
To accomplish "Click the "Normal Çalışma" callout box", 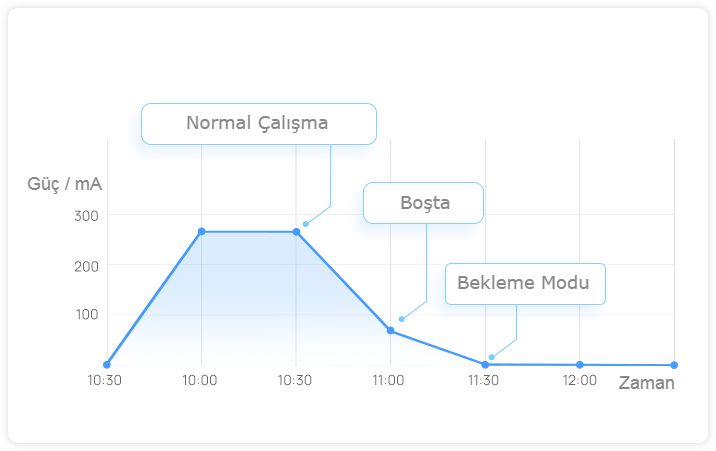I will coord(258,124).
